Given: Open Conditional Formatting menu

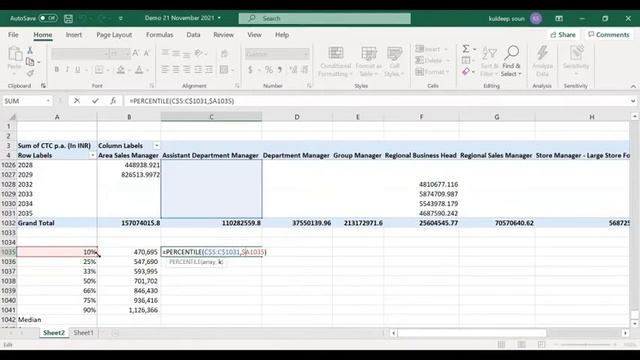Looking at the screenshot, I should 336,61.
